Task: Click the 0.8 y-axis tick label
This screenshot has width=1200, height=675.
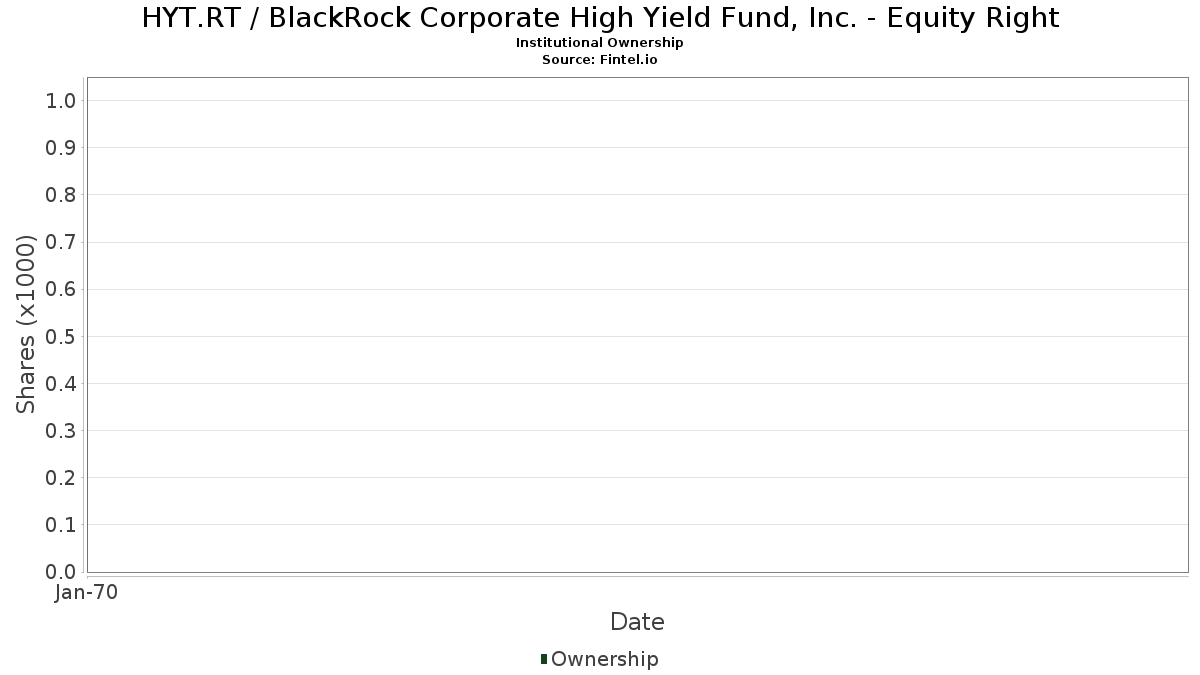Action: pyautogui.click(x=61, y=195)
